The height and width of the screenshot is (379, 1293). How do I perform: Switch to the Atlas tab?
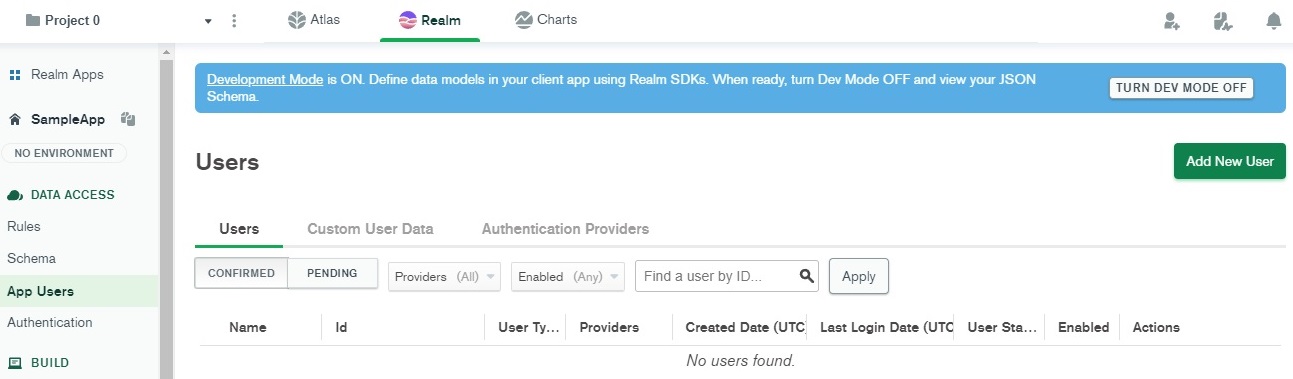tap(314, 19)
